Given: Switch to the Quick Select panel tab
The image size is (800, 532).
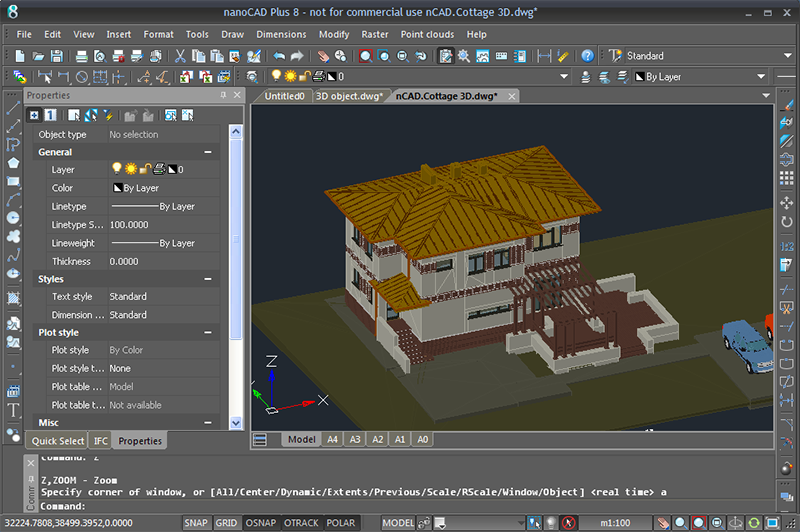Looking at the screenshot, I should (x=58, y=440).
